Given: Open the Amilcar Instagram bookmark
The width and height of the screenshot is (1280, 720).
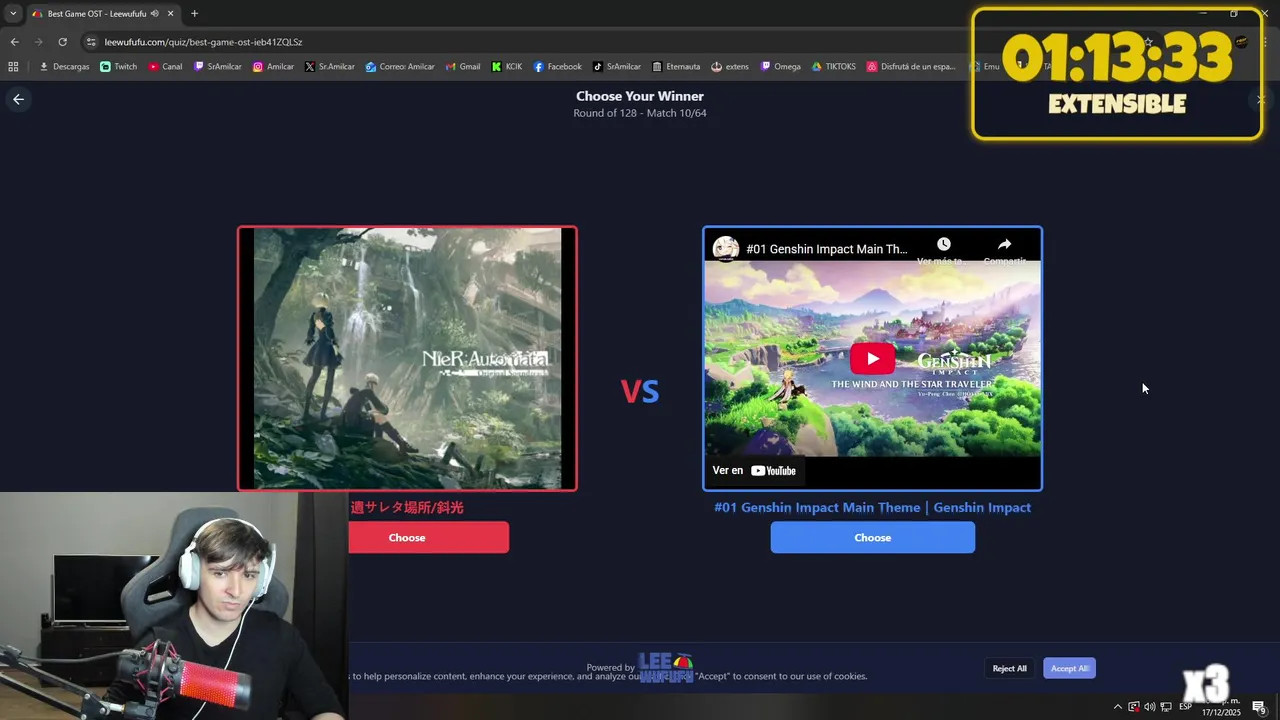Looking at the screenshot, I should tap(273, 67).
